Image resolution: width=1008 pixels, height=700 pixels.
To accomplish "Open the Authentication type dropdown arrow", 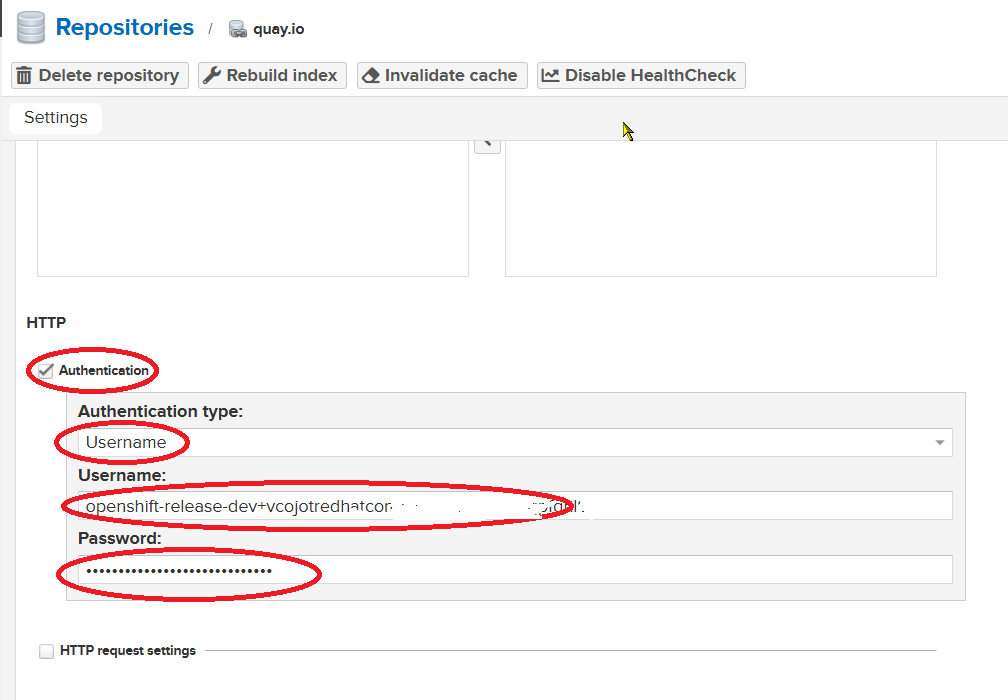I will click(939, 442).
